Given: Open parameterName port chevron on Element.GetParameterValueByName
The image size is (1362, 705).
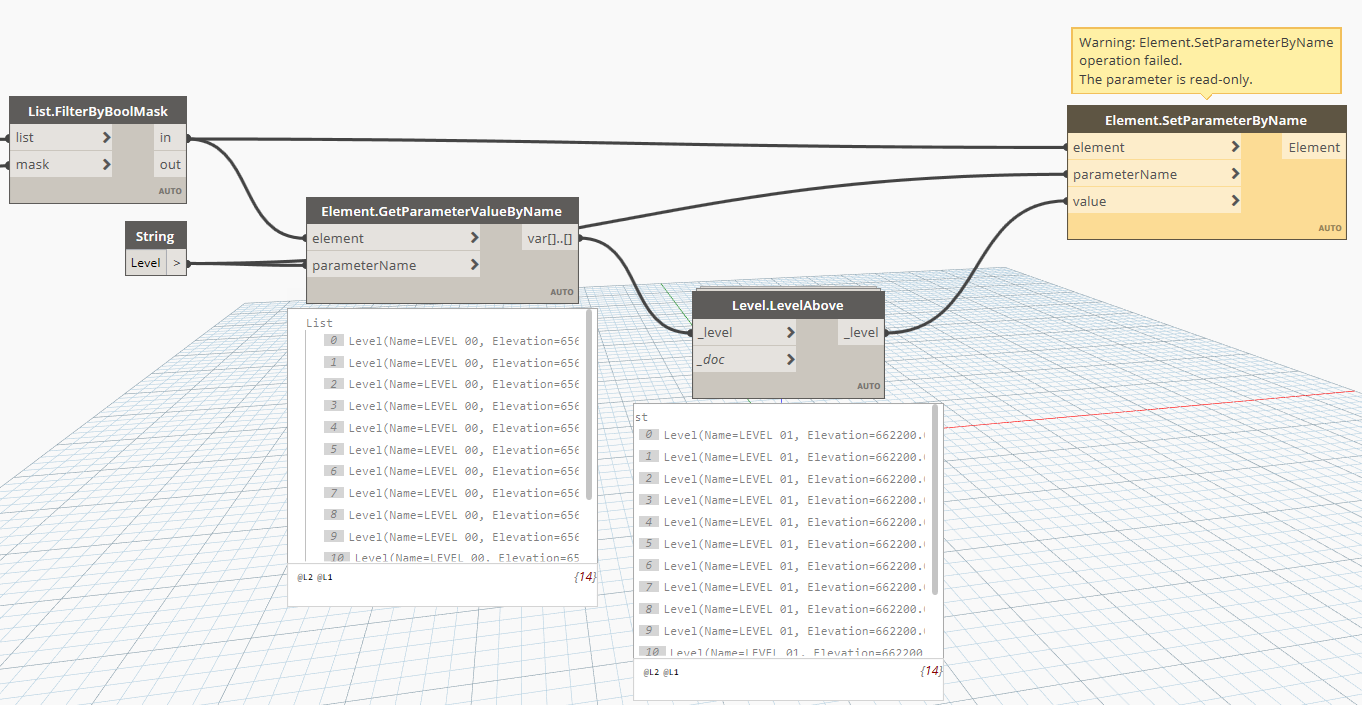Looking at the screenshot, I should click(x=474, y=265).
